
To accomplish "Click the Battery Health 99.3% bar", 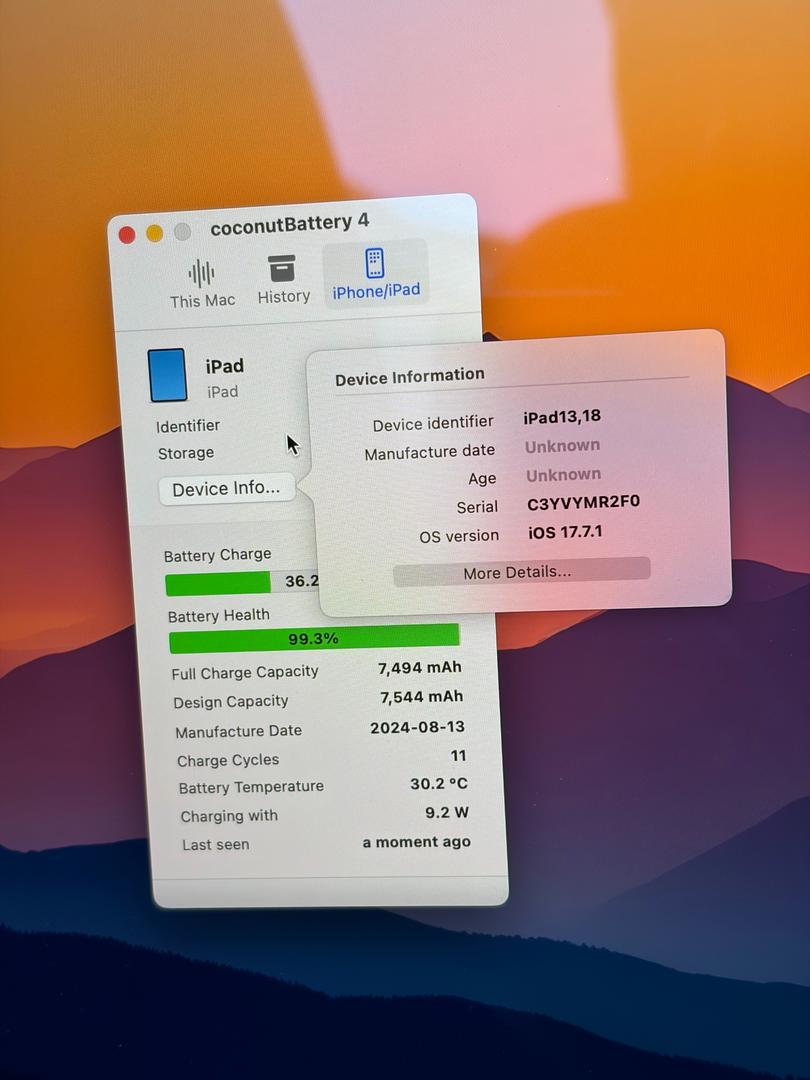I will [x=314, y=638].
